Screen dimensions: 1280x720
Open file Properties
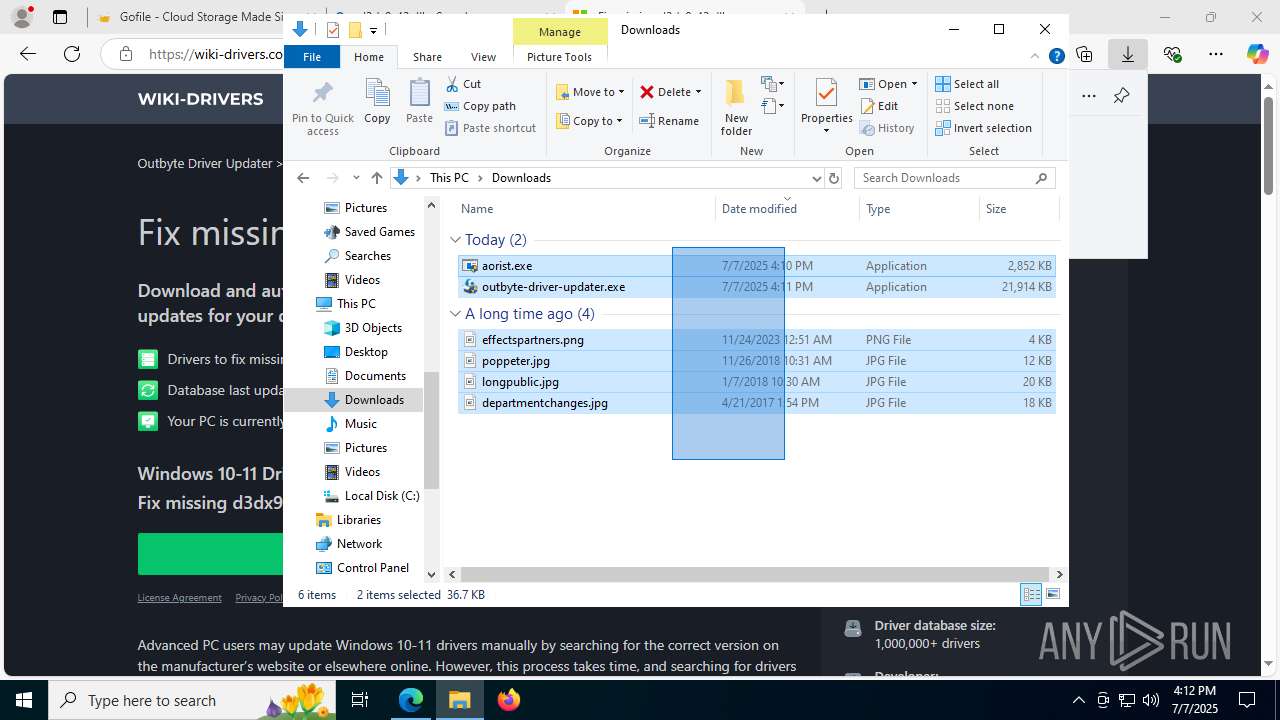tap(826, 105)
